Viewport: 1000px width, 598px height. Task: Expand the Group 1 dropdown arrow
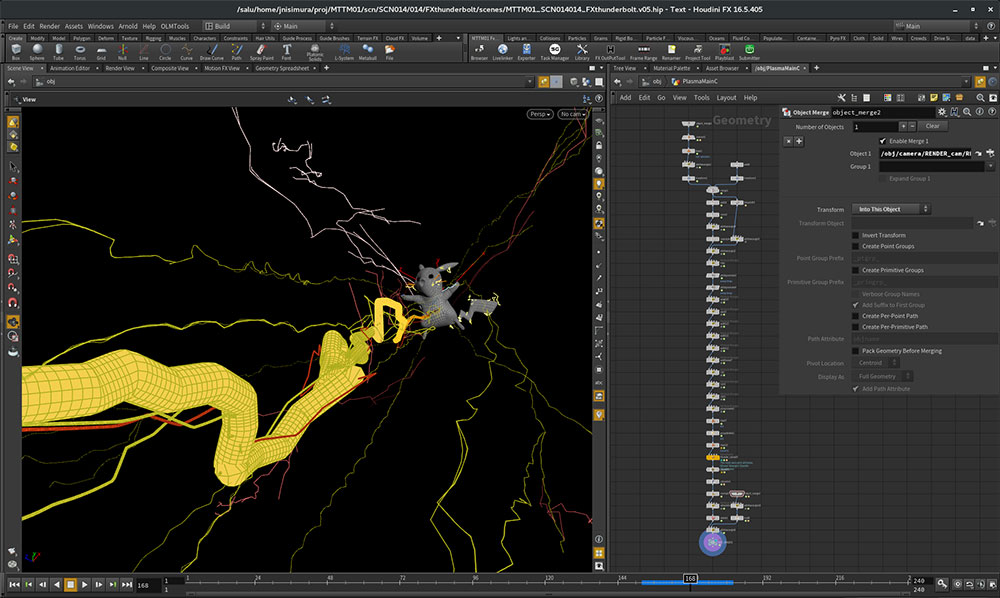click(x=990, y=166)
